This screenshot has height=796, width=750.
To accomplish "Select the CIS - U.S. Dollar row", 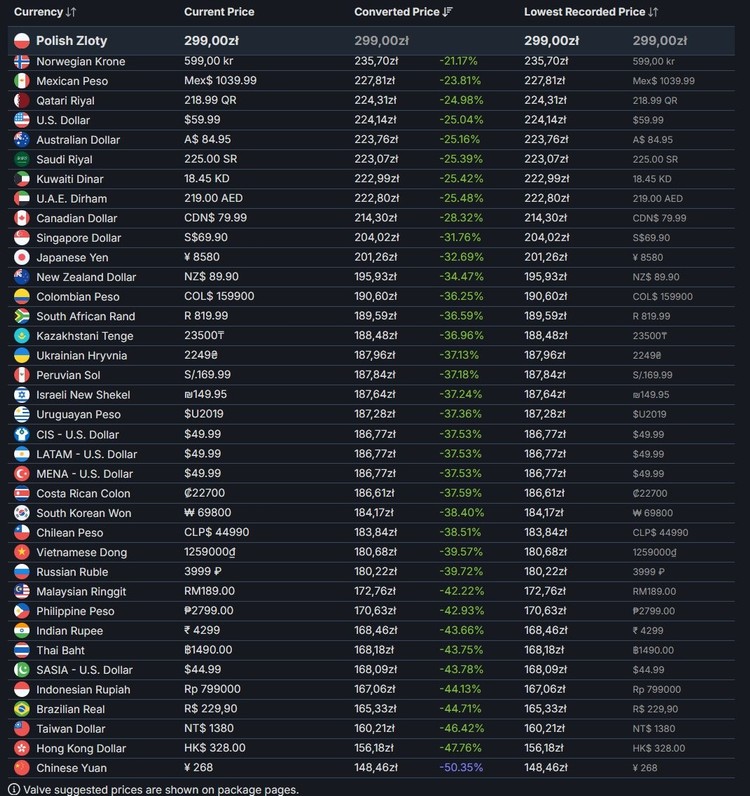I will [371, 435].
